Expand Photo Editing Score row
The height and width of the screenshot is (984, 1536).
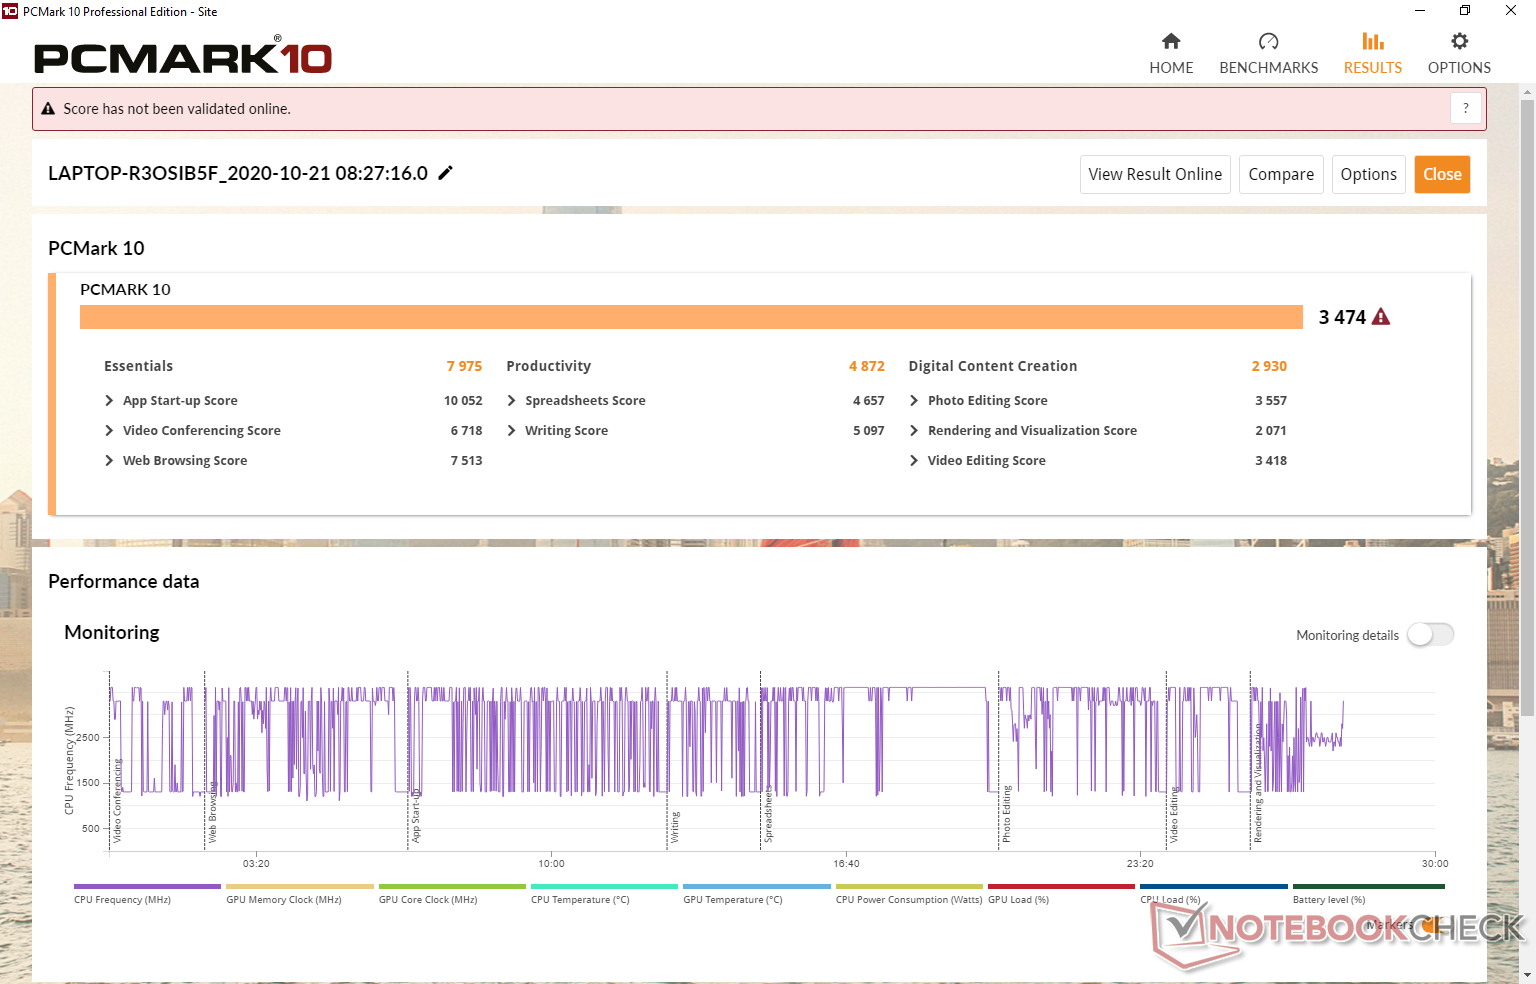pyautogui.click(x=914, y=401)
